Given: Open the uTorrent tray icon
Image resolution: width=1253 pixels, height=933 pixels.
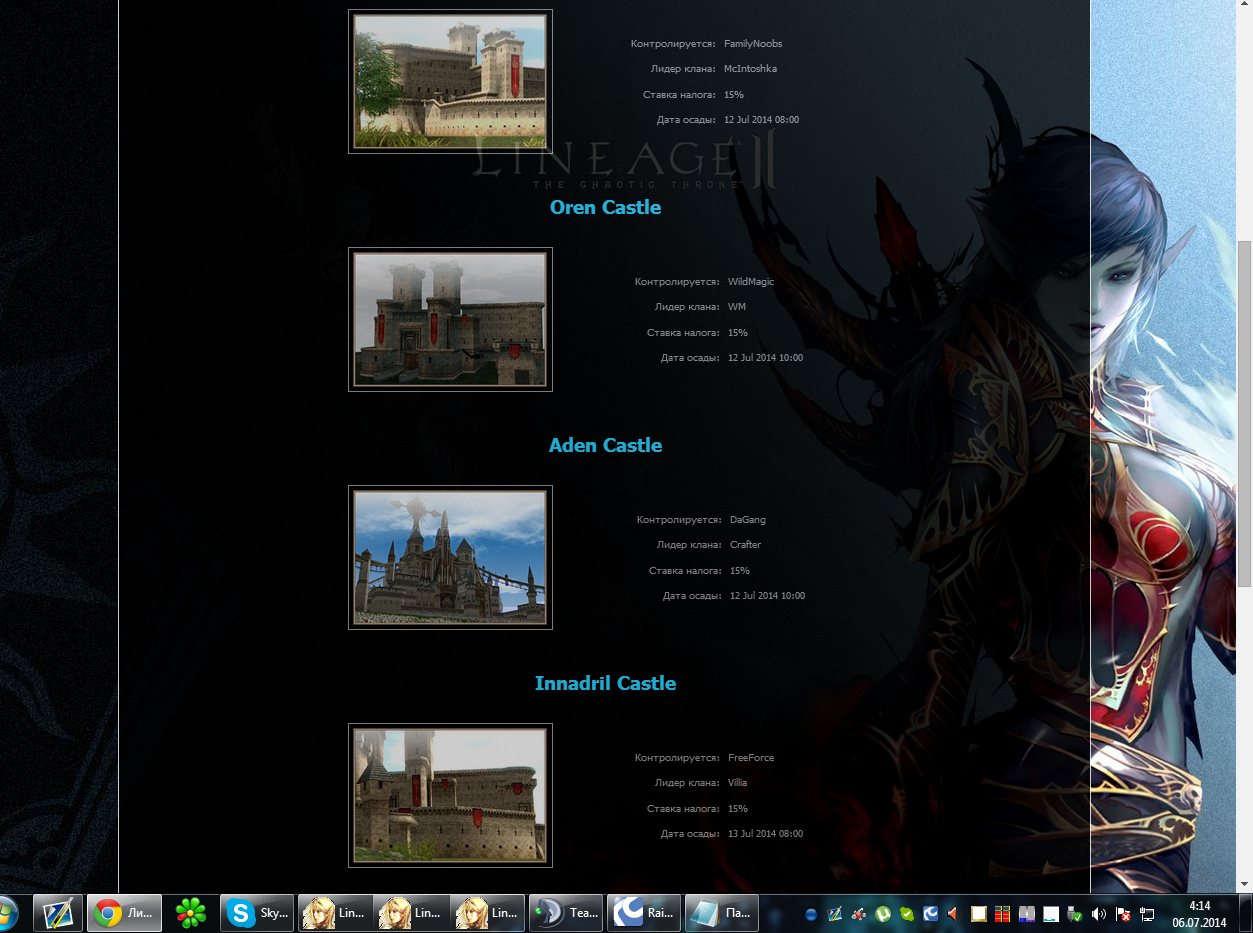Looking at the screenshot, I should coord(883,914).
